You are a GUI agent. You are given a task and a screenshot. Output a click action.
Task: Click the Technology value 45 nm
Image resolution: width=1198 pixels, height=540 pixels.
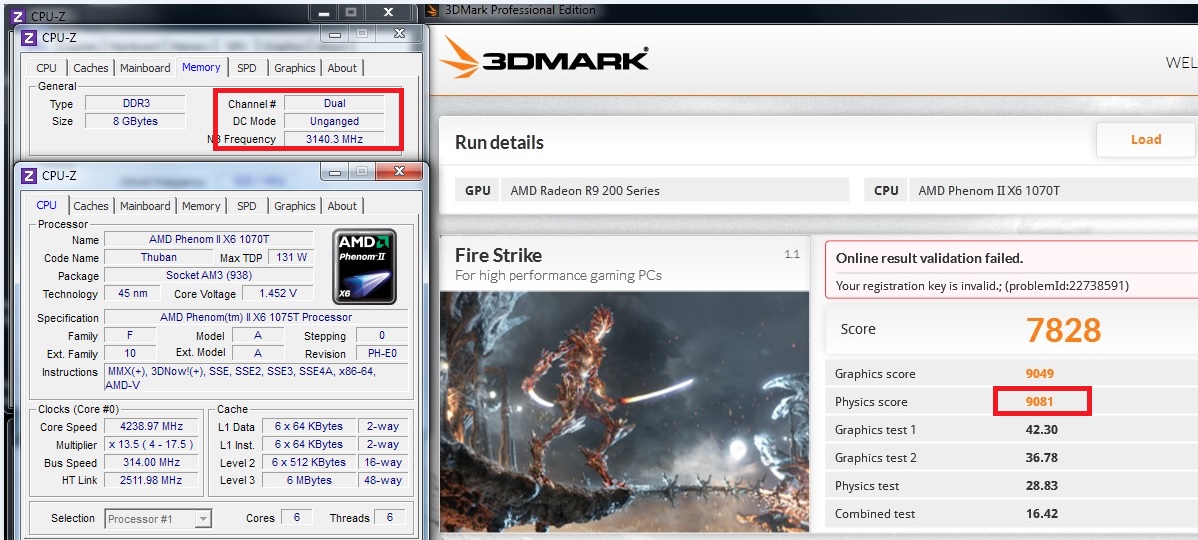(x=132, y=293)
